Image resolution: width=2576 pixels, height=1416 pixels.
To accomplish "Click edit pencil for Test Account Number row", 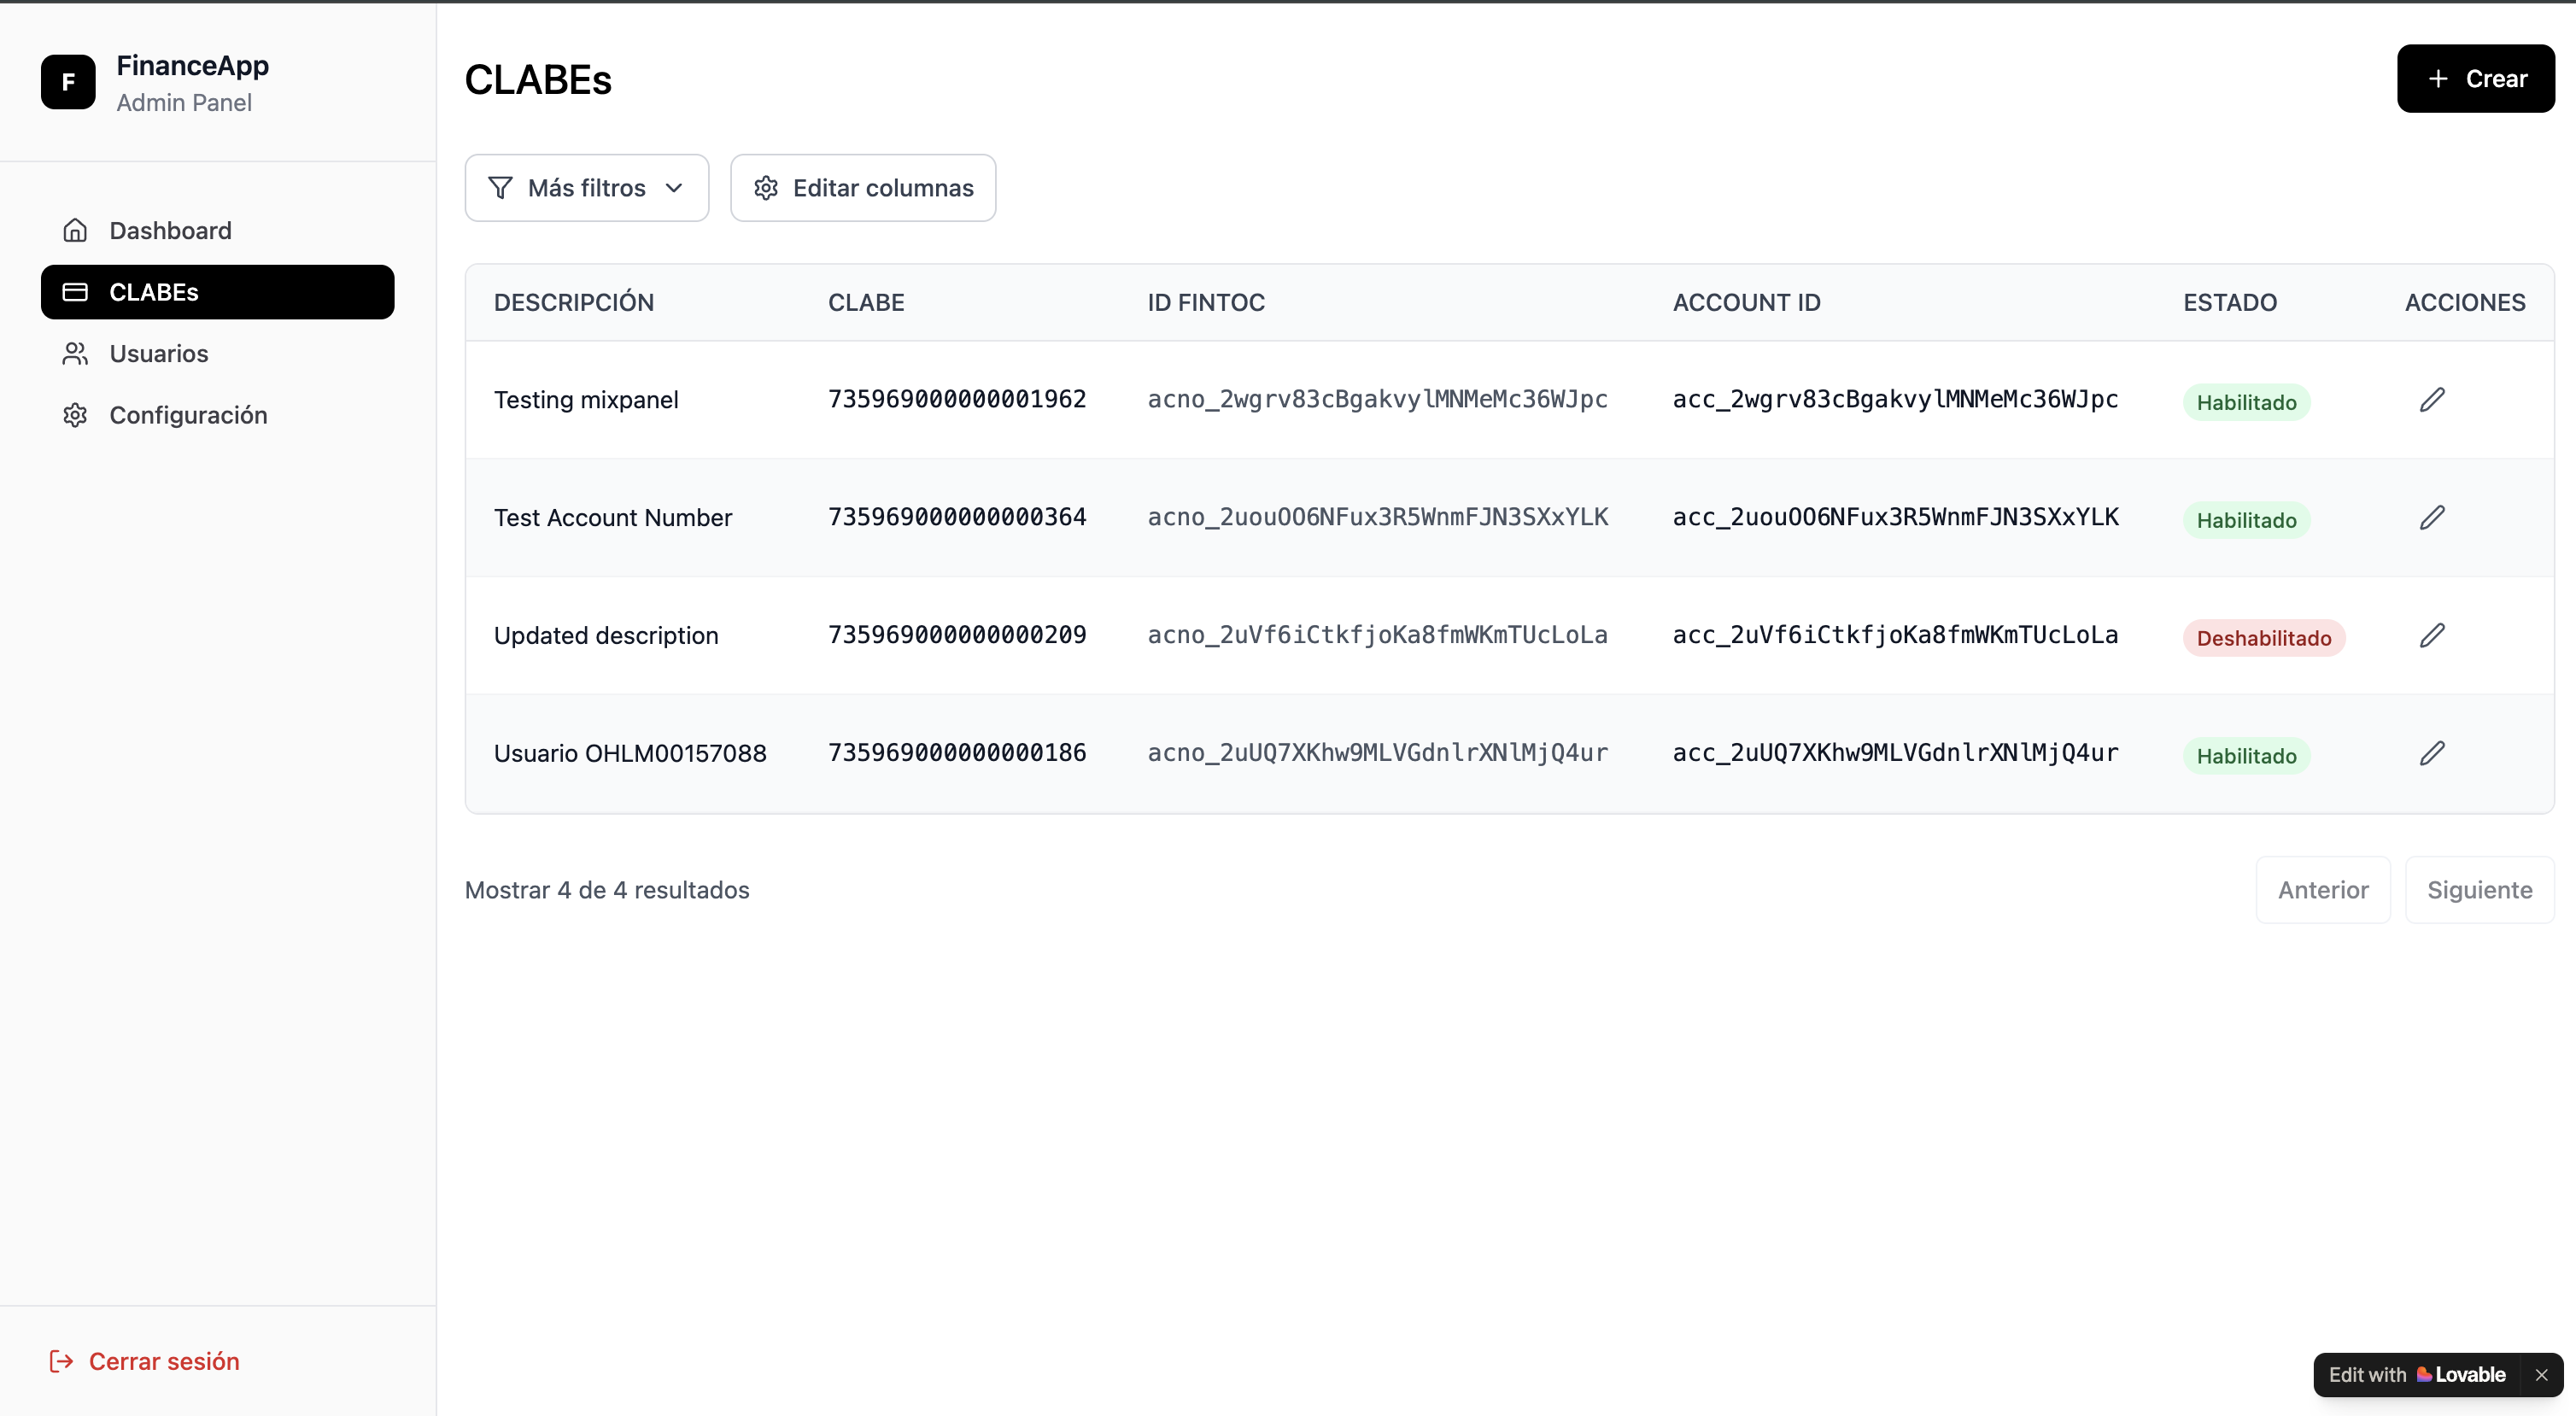I will click(x=2432, y=518).
